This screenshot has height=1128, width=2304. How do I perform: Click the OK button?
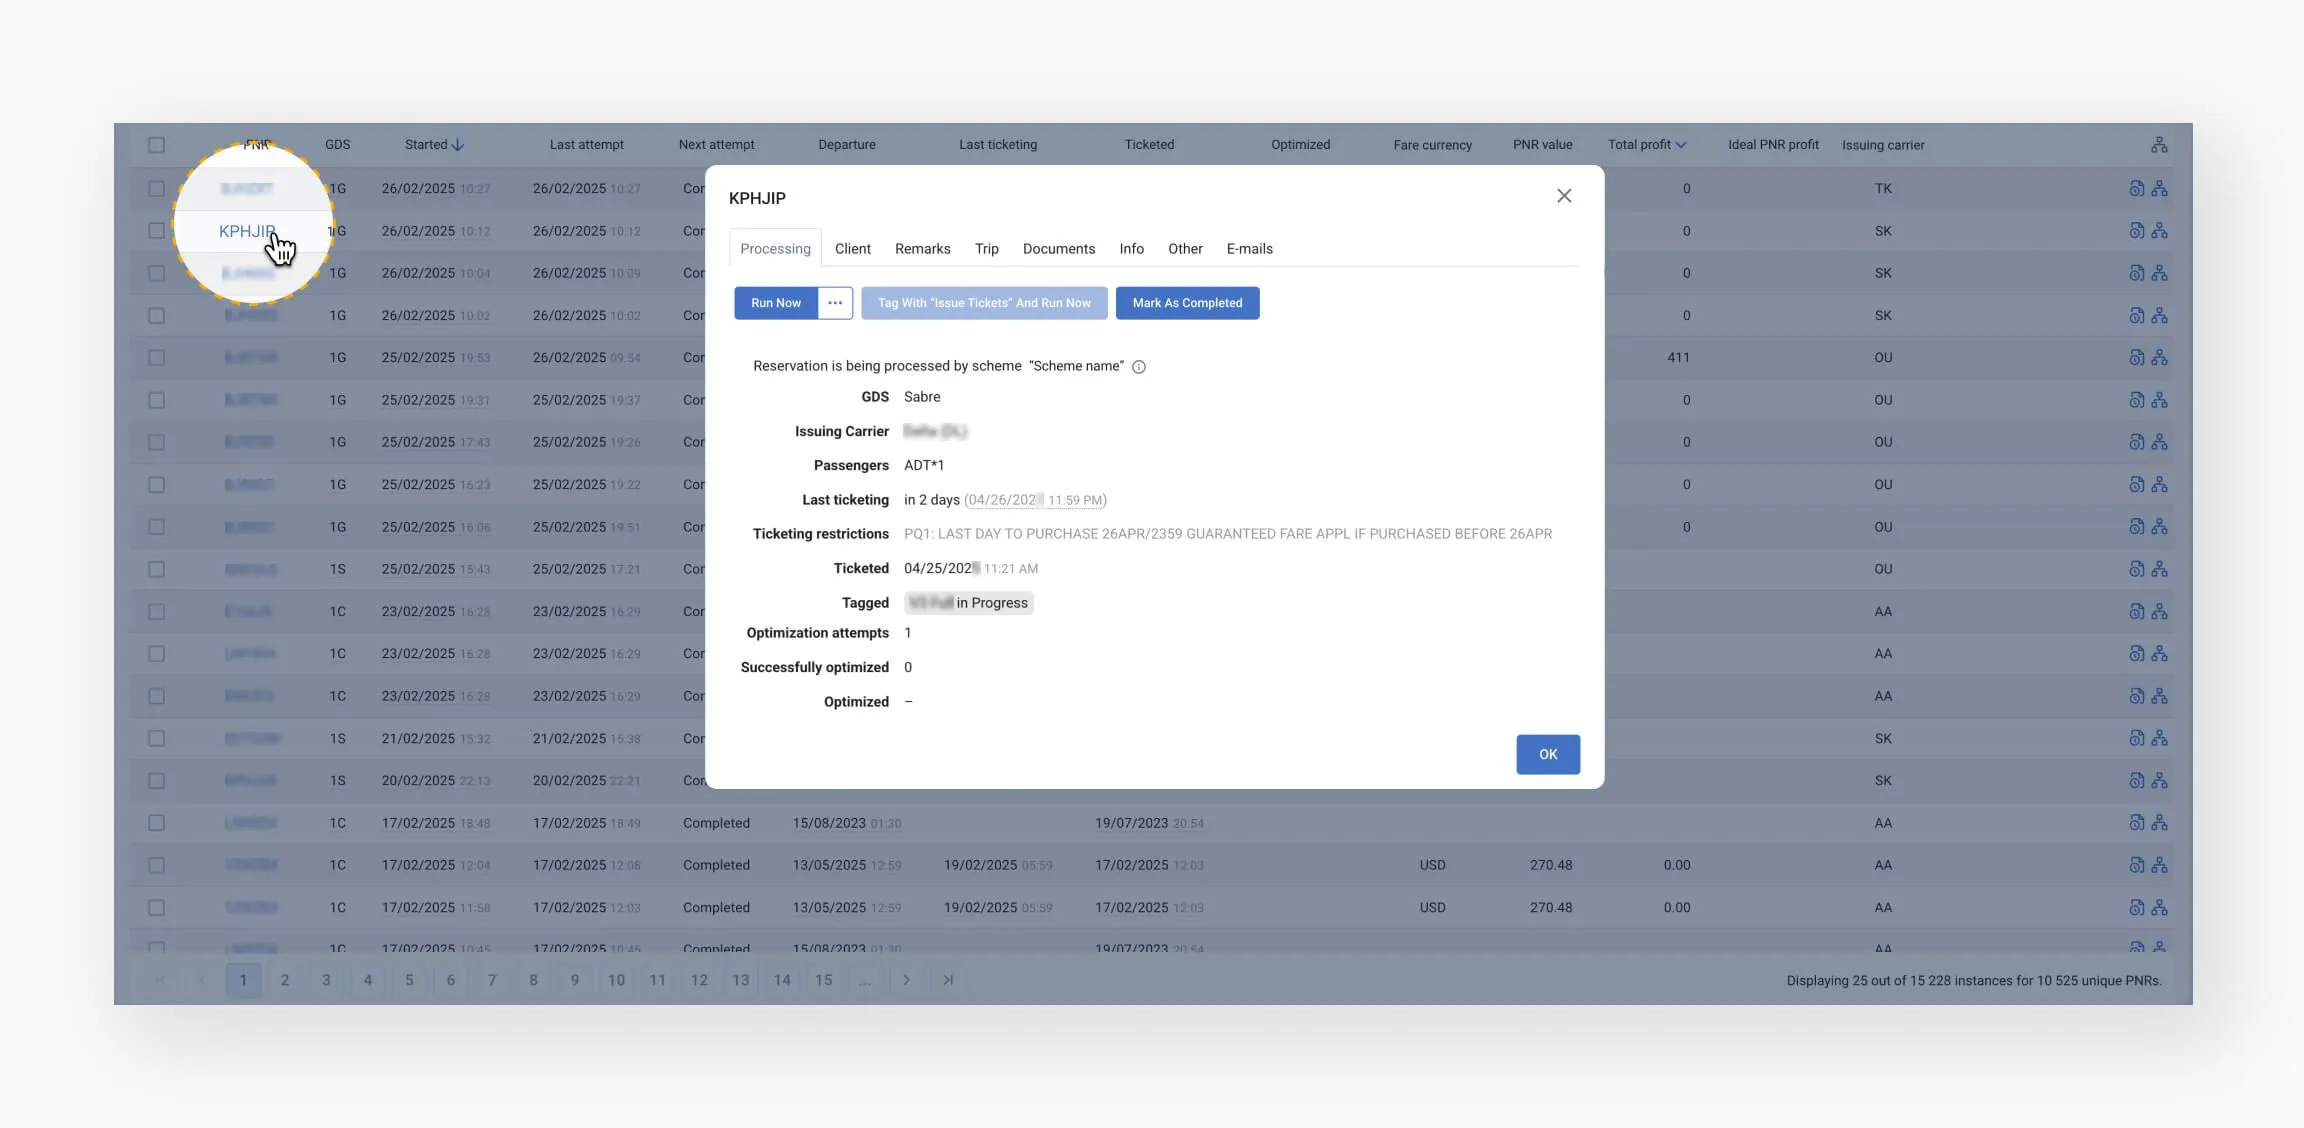pyautogui.click(x=1547, y=754)
